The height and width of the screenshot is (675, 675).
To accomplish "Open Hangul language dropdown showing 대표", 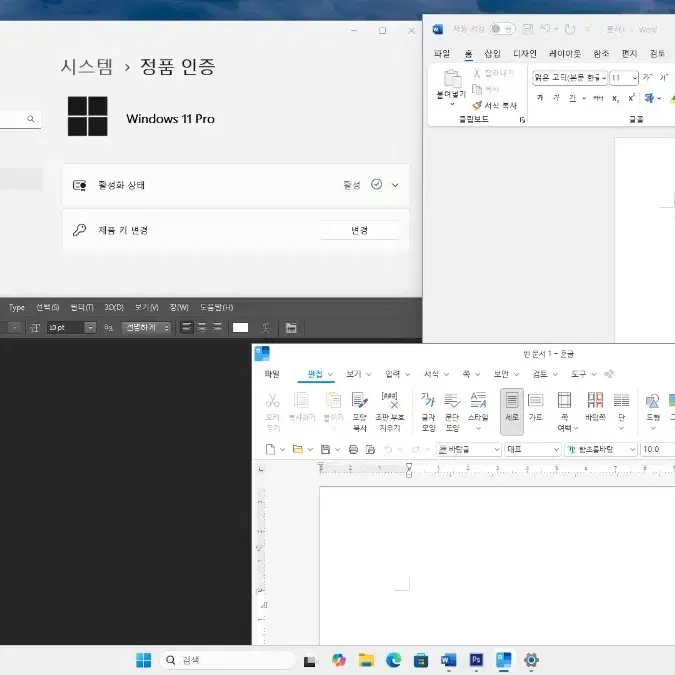I will pos(533,449).
